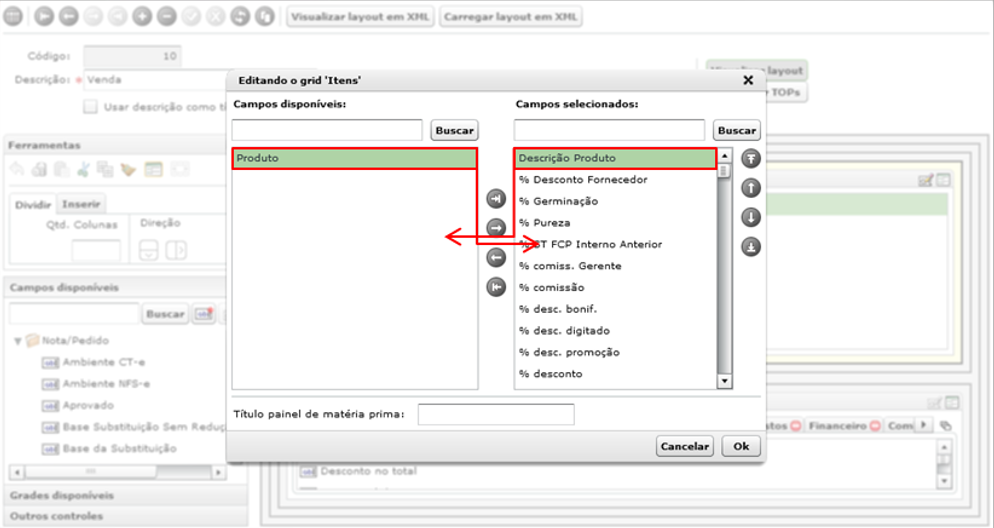Click the duplicate record icon in the top toolbar

(x=264, y=16)
